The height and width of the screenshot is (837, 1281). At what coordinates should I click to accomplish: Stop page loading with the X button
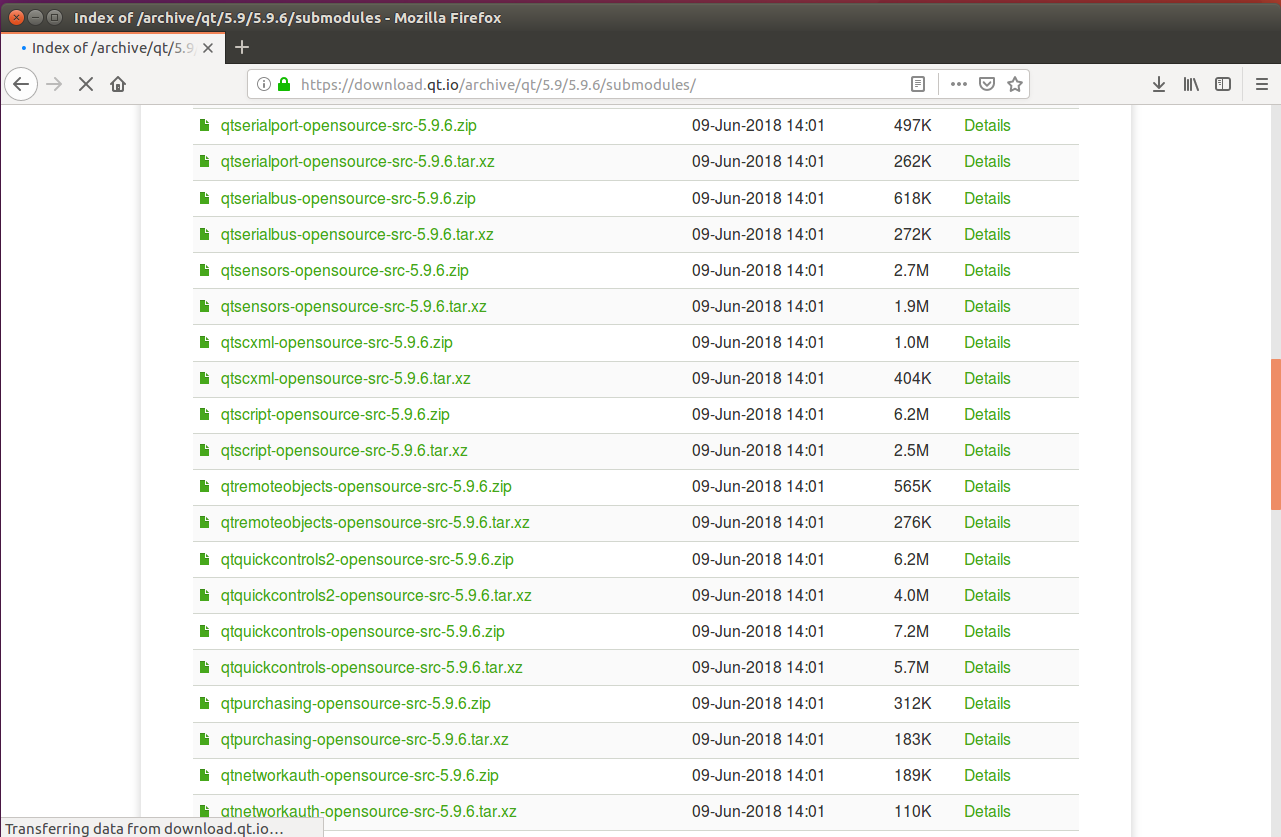point(86,85)
